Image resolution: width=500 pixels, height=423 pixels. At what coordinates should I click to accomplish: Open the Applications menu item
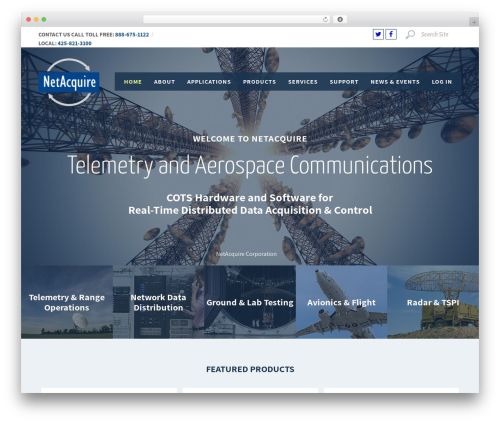[209, 82]
